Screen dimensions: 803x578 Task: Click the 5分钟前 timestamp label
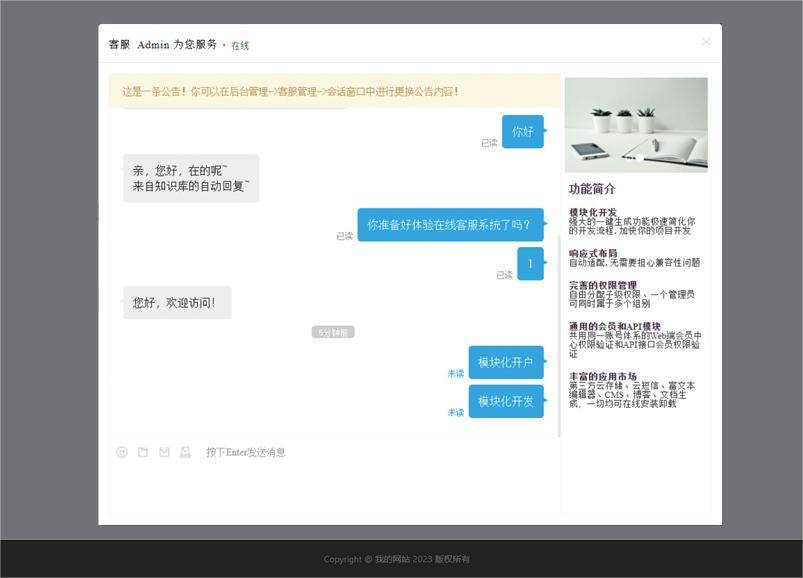tap(331, 331)
